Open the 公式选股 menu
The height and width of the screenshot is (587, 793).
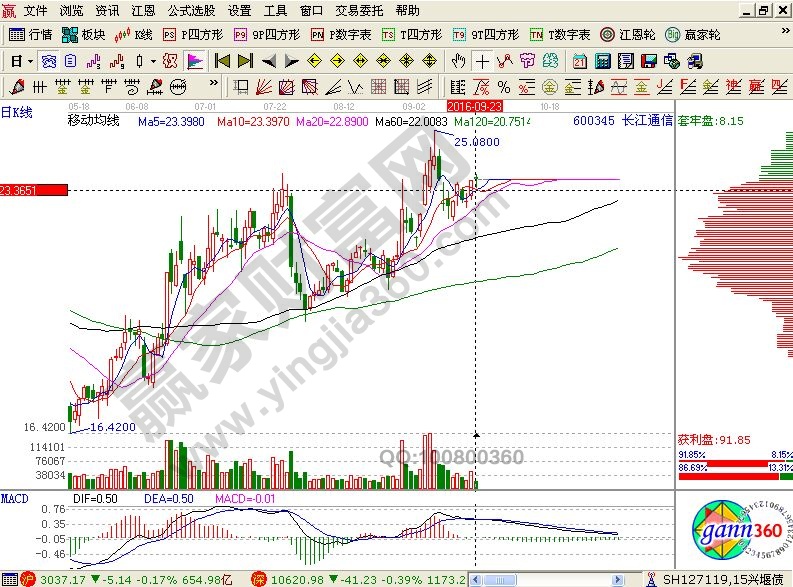point(193,11)
